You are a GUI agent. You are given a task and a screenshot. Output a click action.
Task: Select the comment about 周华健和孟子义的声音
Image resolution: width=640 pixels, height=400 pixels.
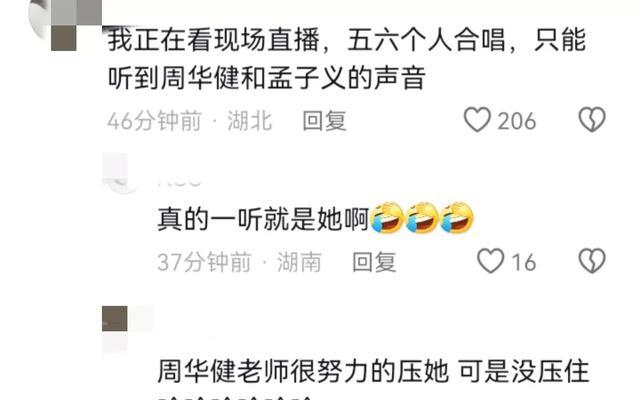coord(347,58)
